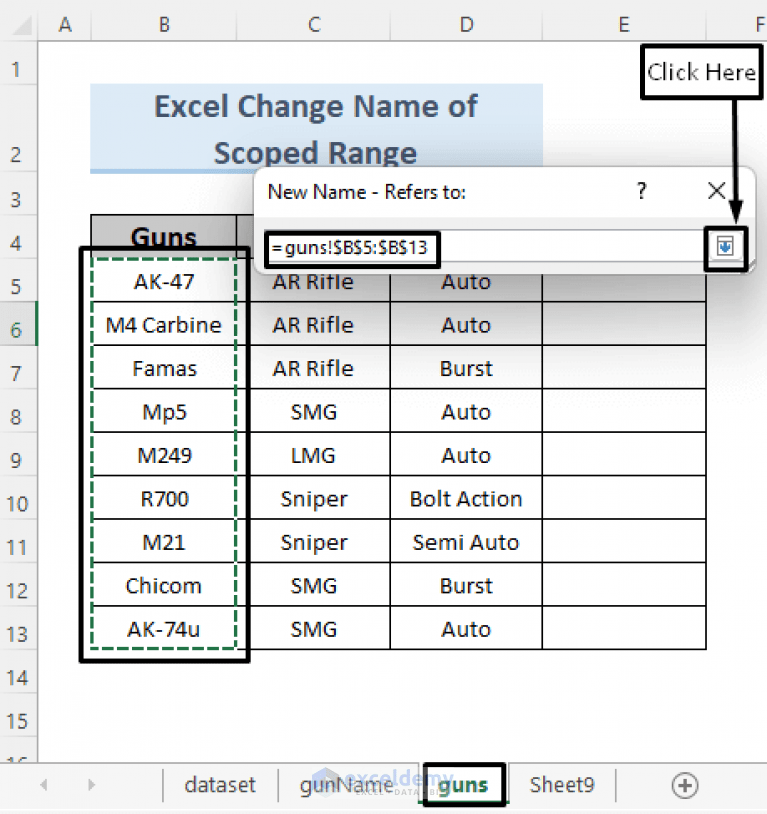Select the Bolt Action cell for R700
The height and width of the screenshot is (814, 767).
point(465,498)
